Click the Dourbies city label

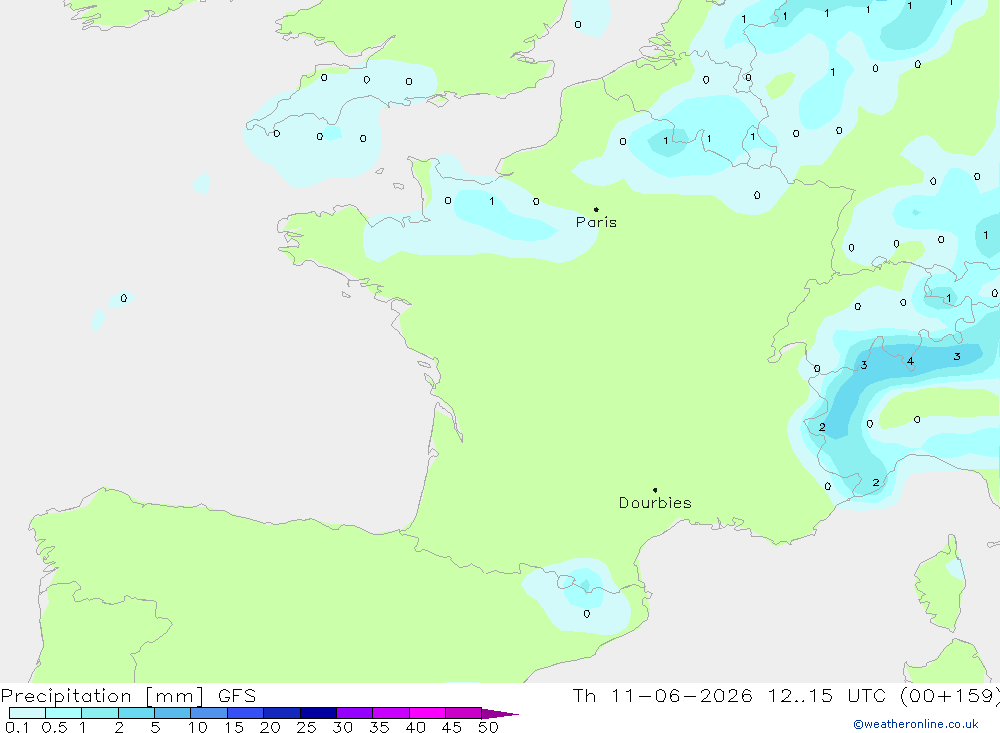655,503
